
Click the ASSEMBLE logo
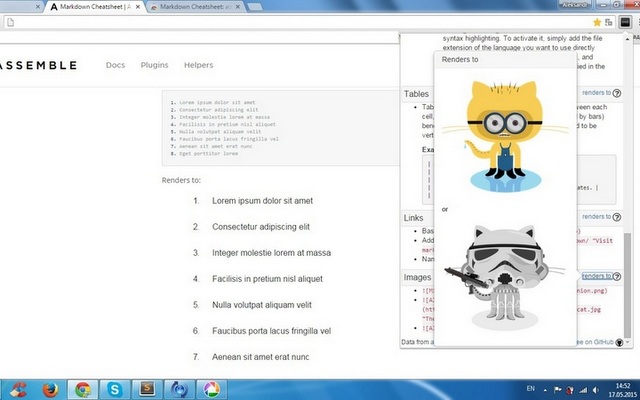(38, 65)
